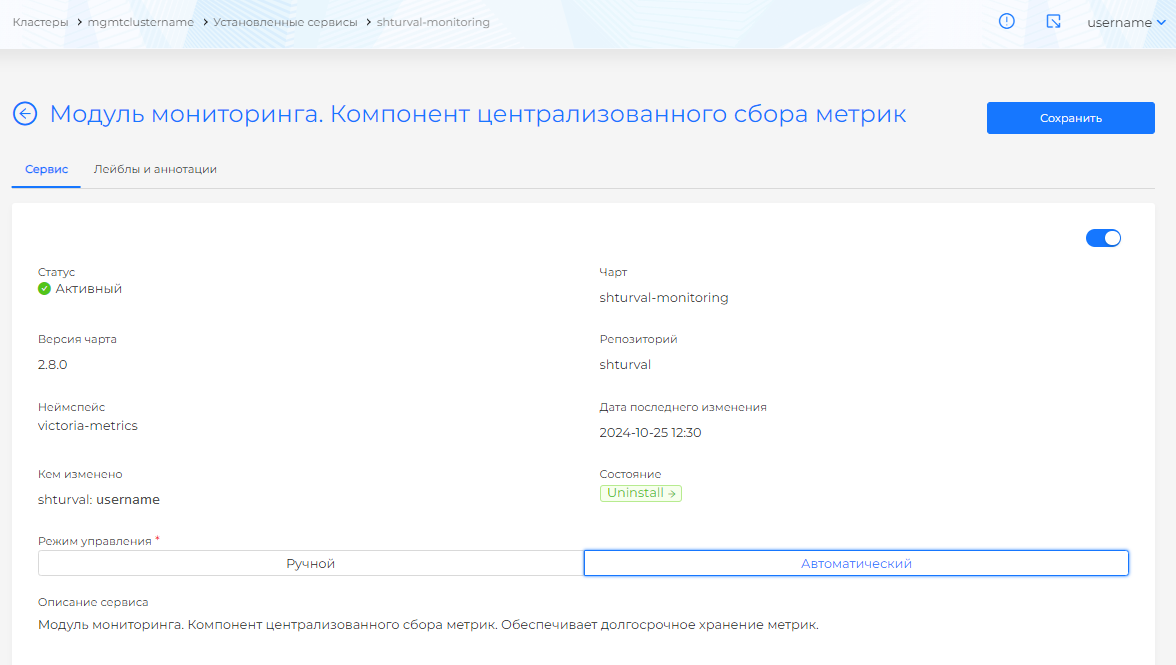Click the back arrow icon beside the title
The image size is (1176, 665).
[x=25, y=114]
